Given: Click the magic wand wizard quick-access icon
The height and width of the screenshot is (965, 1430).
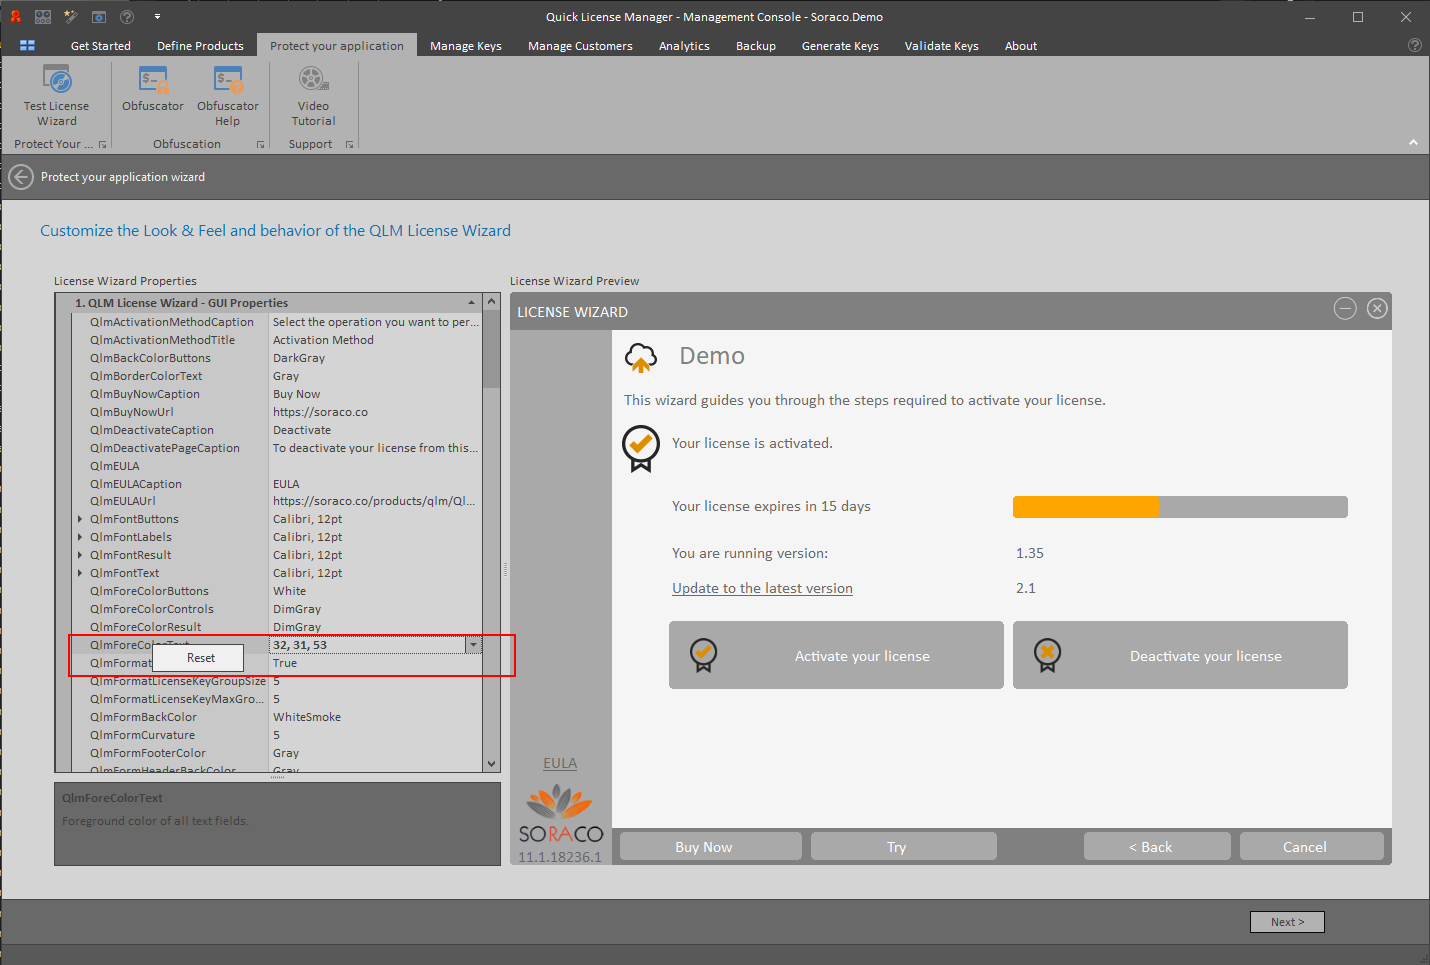Looking at the screenshot, I should point(71,16).
